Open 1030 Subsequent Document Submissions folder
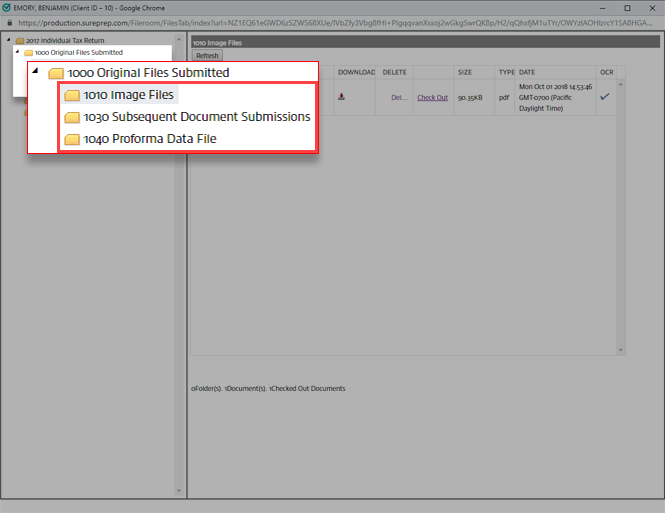The image size is (665, 513). 197,117
